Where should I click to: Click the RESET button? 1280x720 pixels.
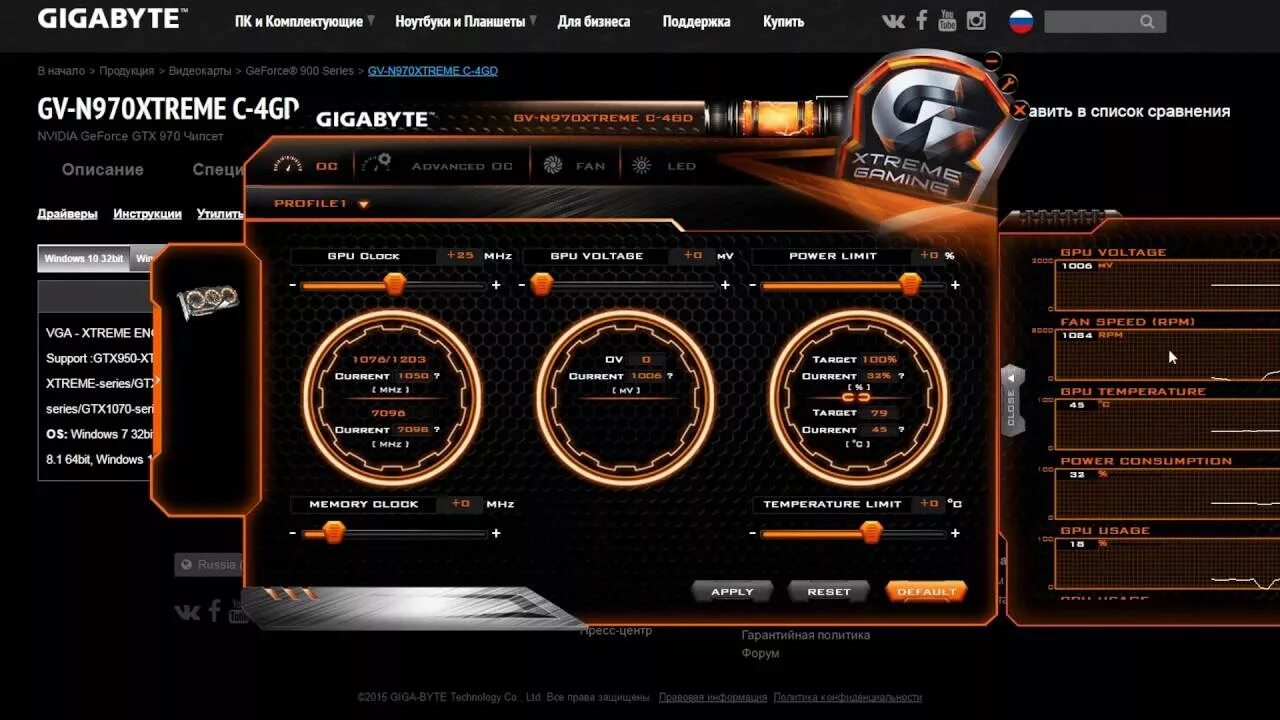click(829, 592)
